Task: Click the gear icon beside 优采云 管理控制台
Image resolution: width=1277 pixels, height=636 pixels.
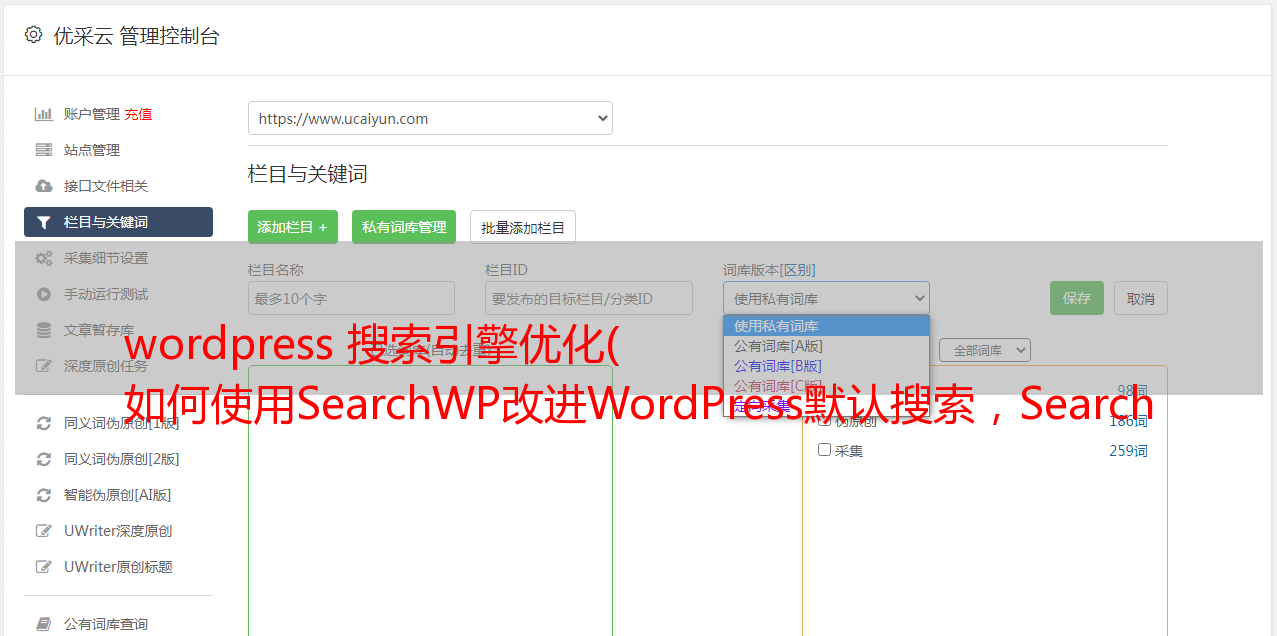Action: click(x=33, y=35)
